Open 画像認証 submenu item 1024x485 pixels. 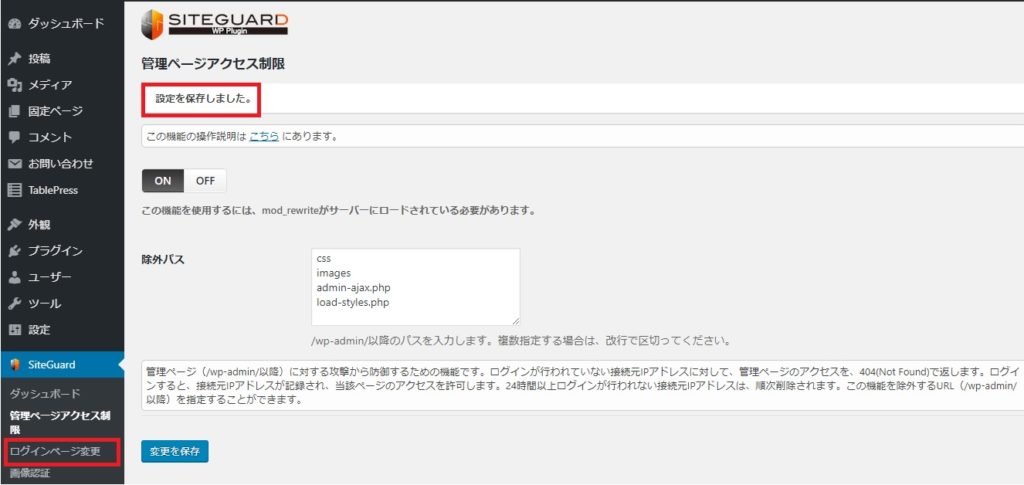pos(29,473)
